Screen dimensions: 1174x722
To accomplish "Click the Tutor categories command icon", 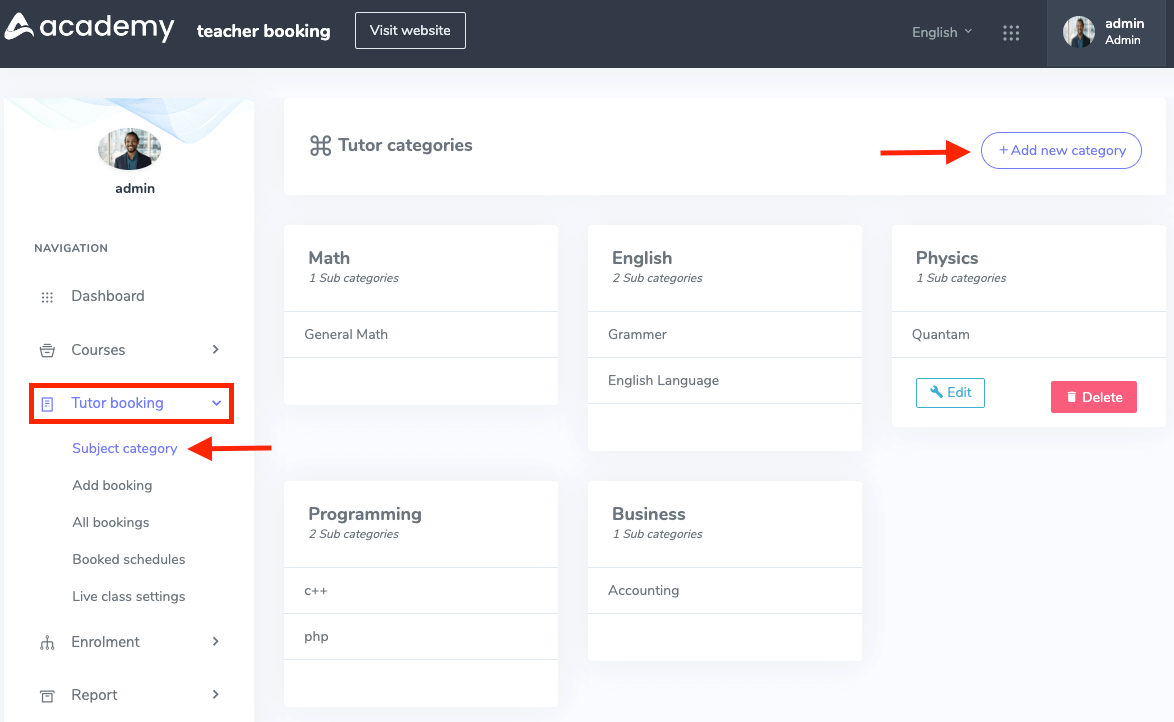I will (320, 145).
